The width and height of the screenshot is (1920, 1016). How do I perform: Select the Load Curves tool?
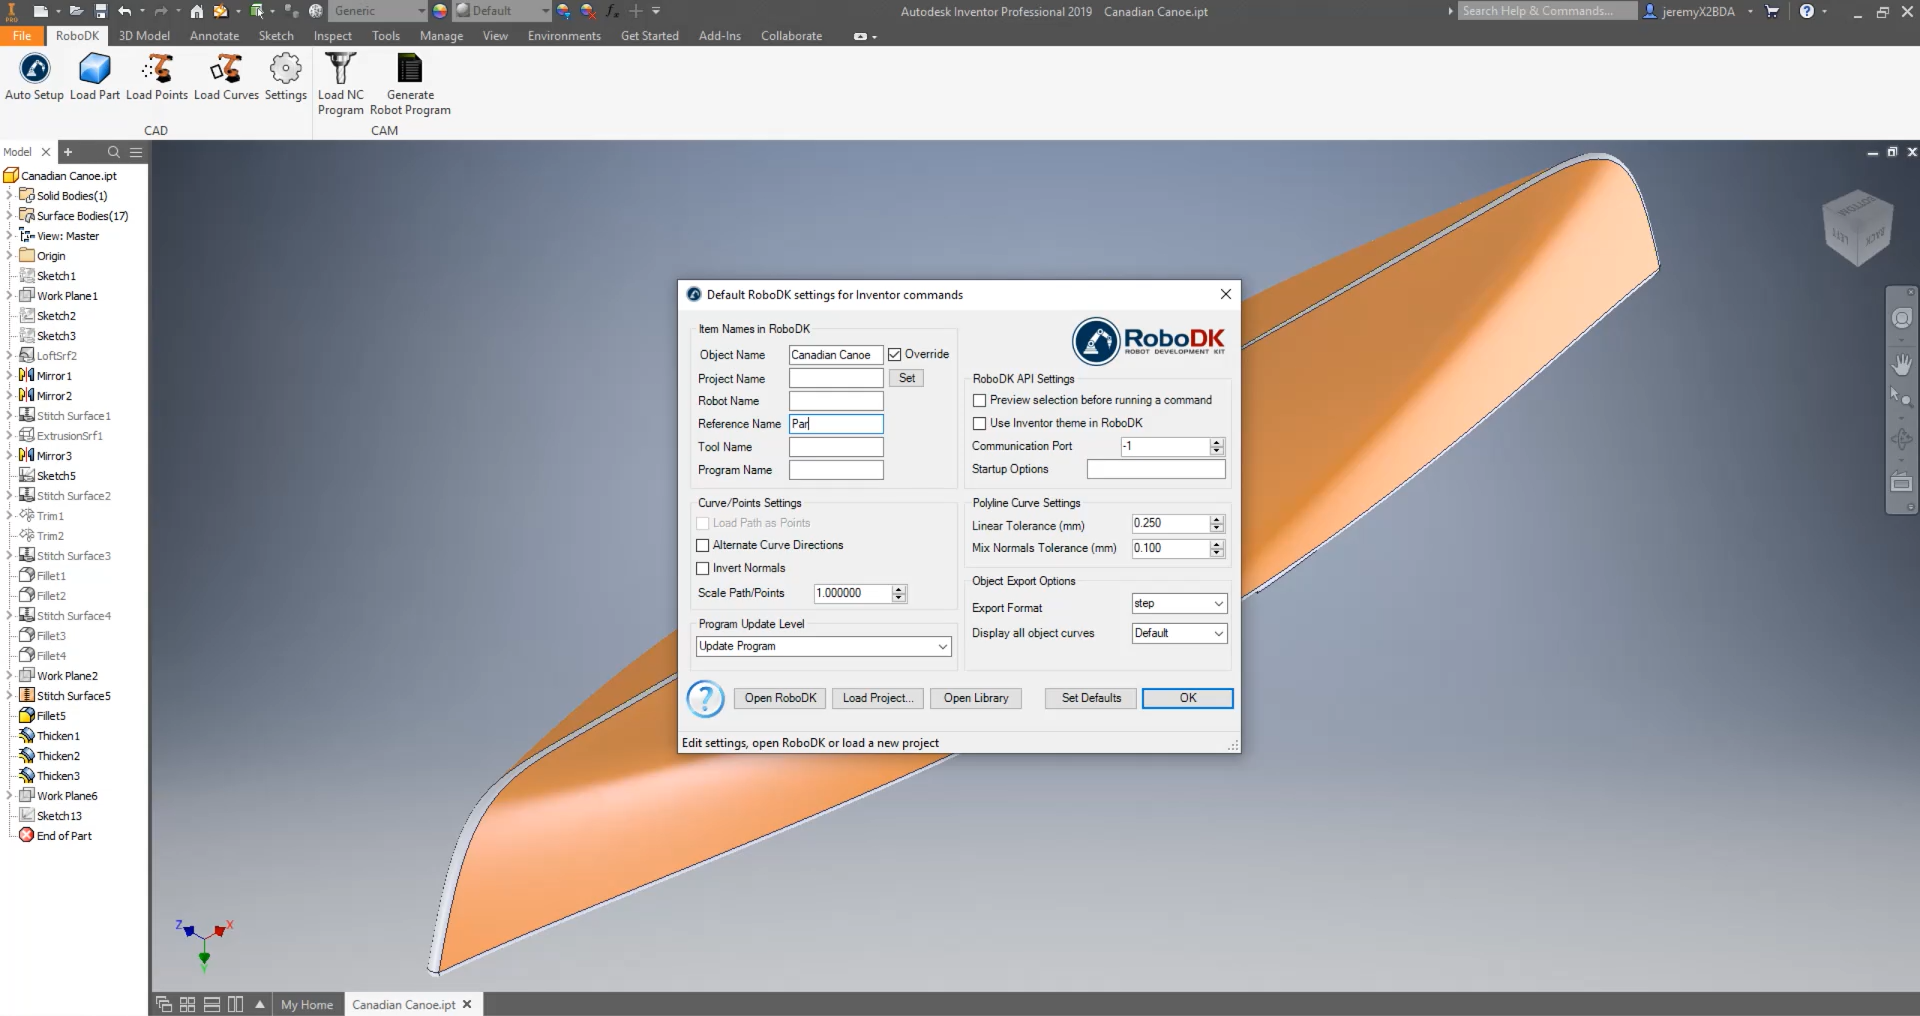226,70
